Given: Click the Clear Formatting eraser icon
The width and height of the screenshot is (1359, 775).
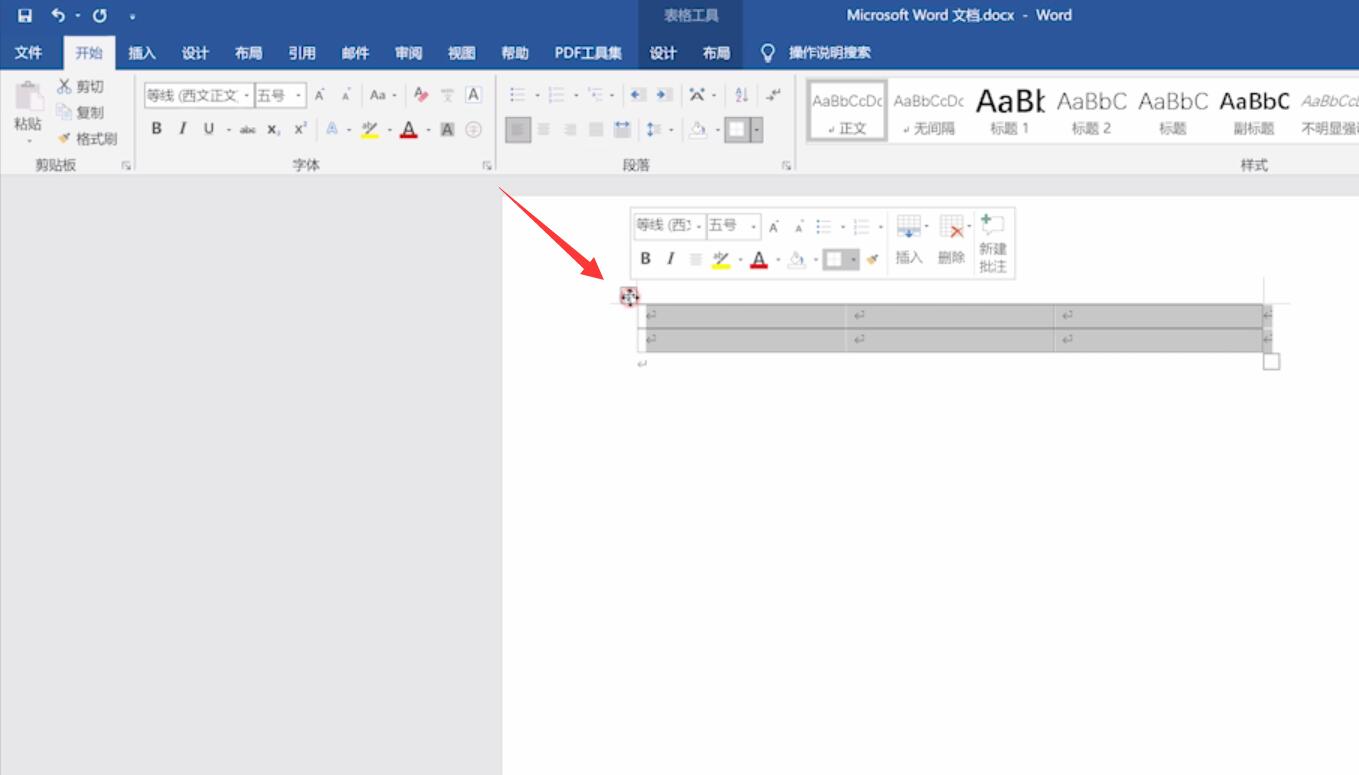Looking at the screenshot, I should point(421,96).
